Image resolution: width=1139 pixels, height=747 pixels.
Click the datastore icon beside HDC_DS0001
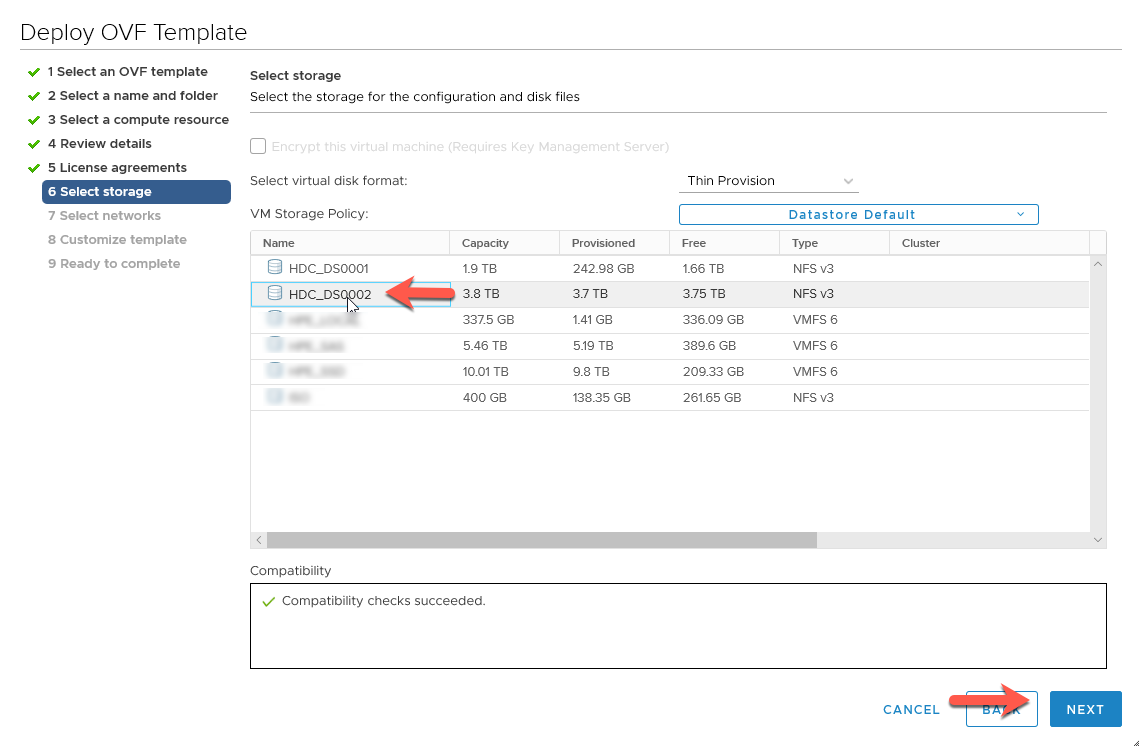tap(274, 266)
